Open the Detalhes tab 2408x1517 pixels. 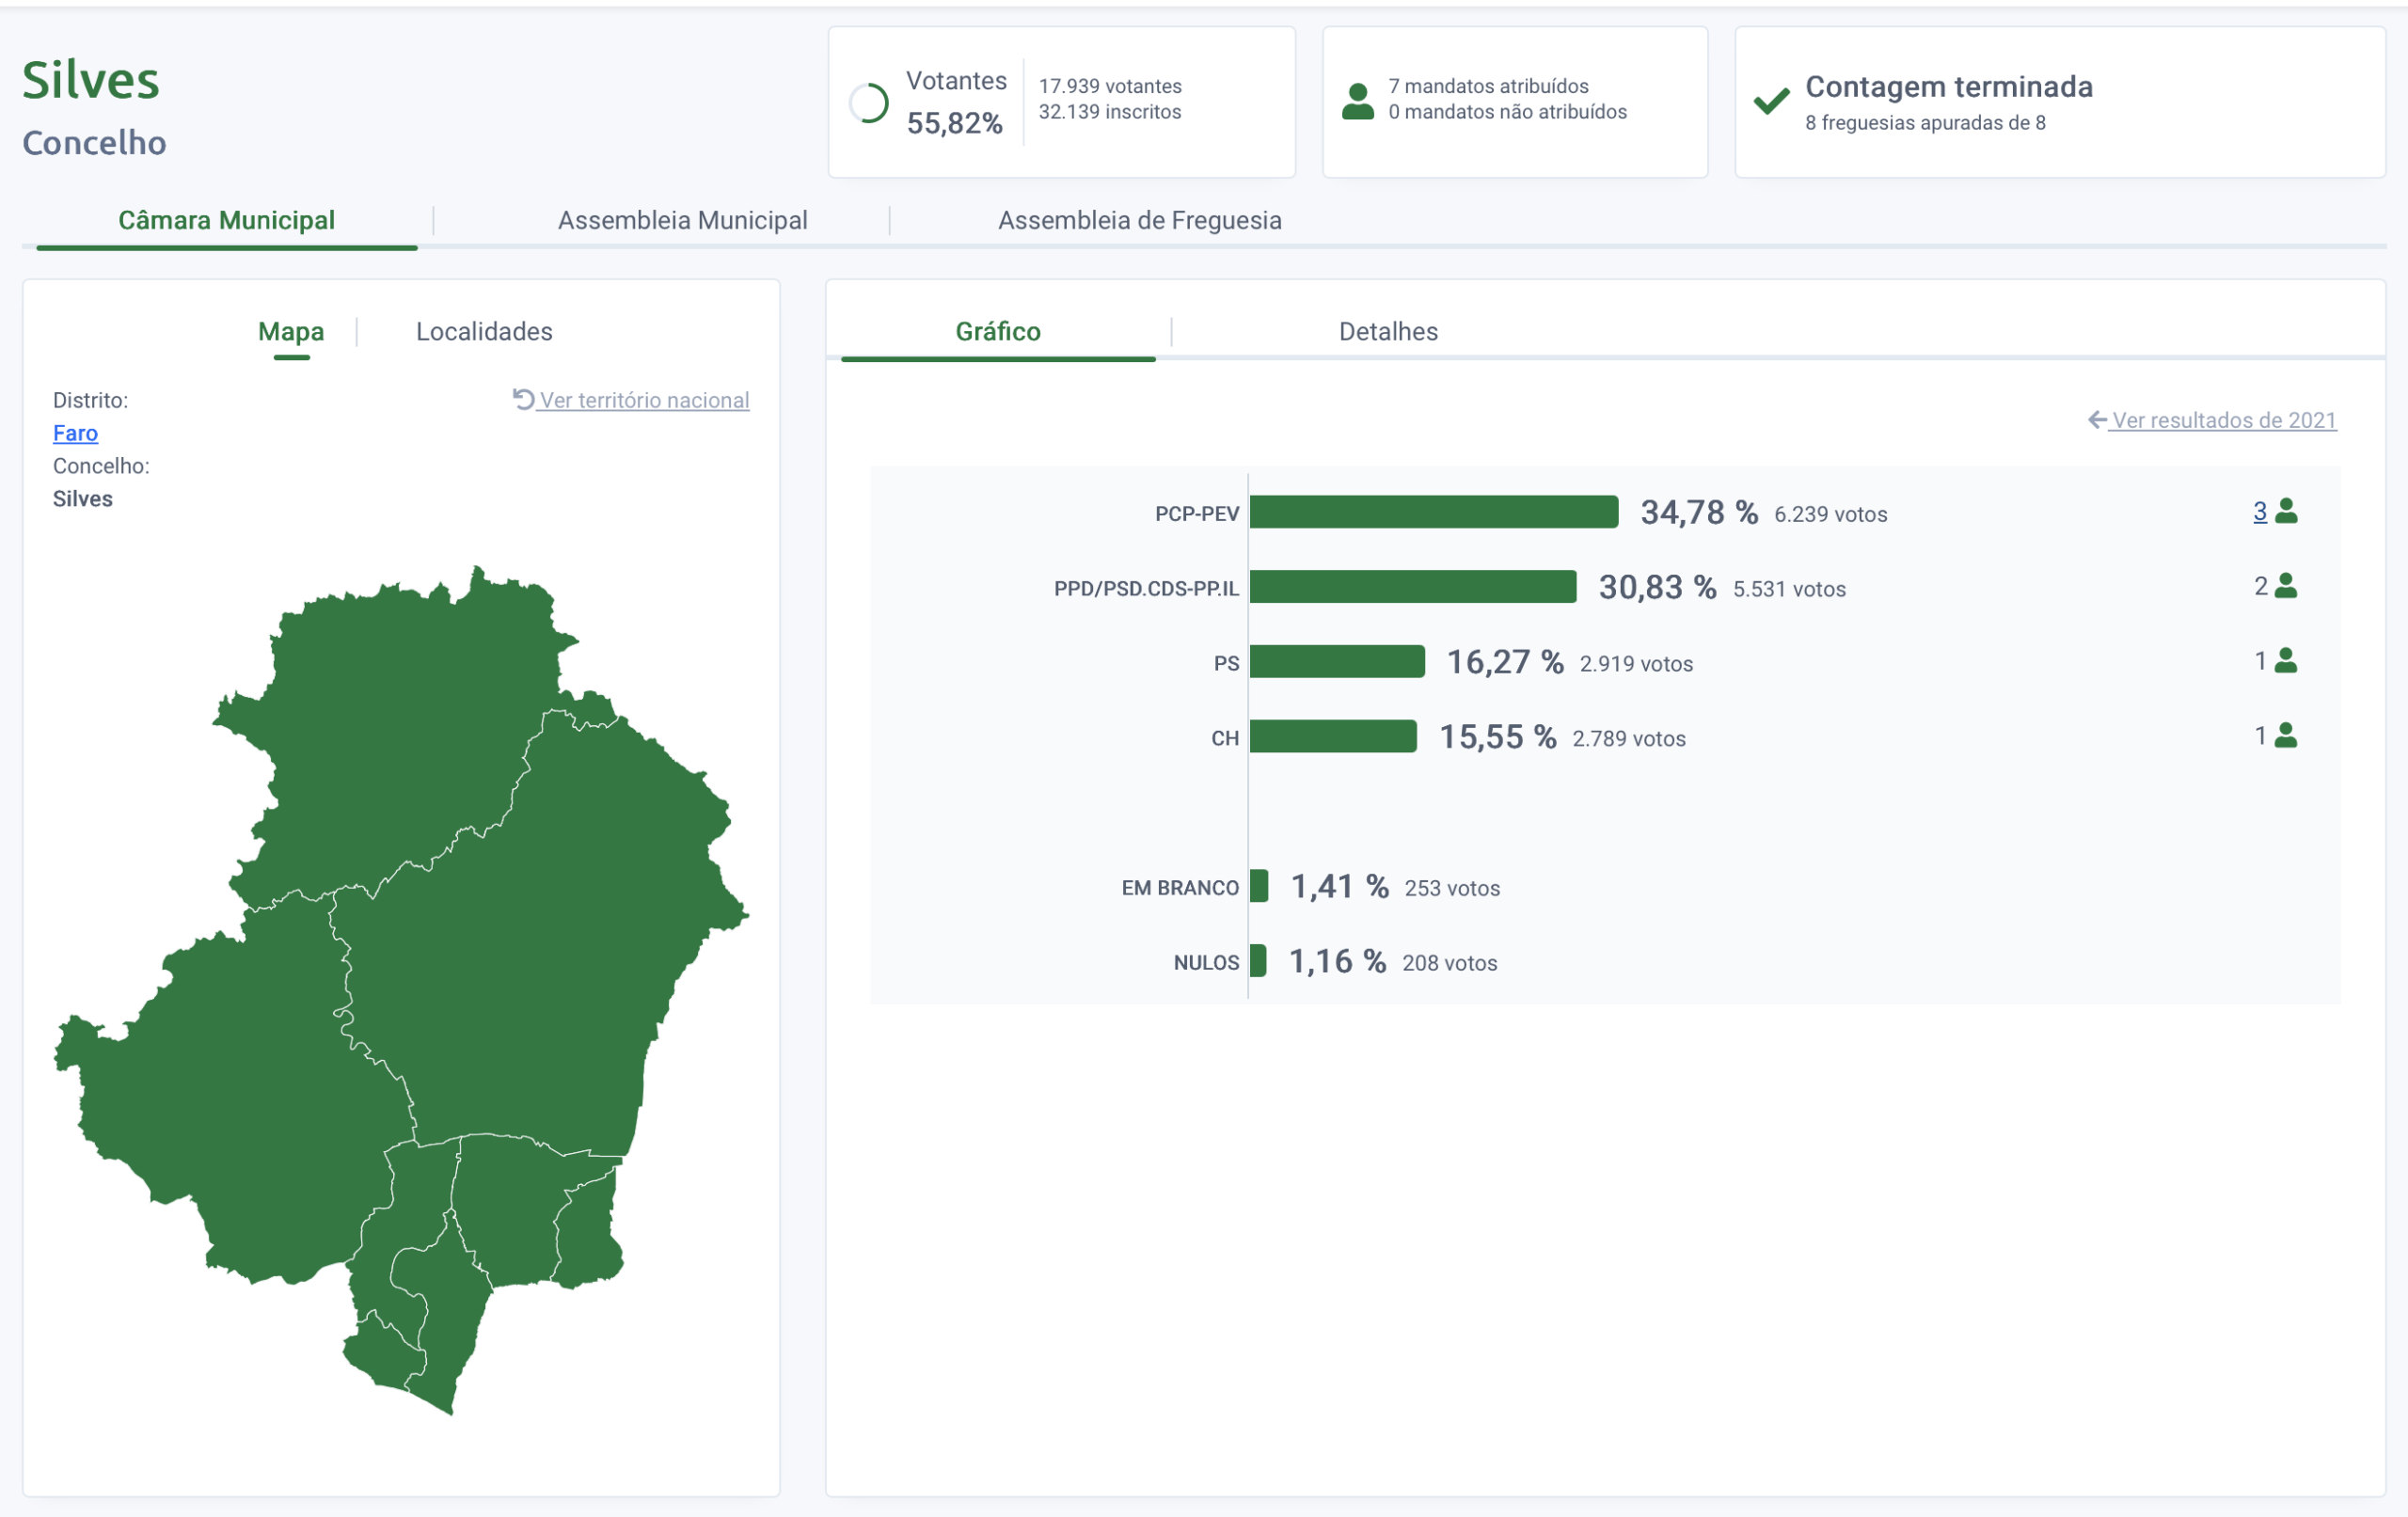pos(1387,331)
